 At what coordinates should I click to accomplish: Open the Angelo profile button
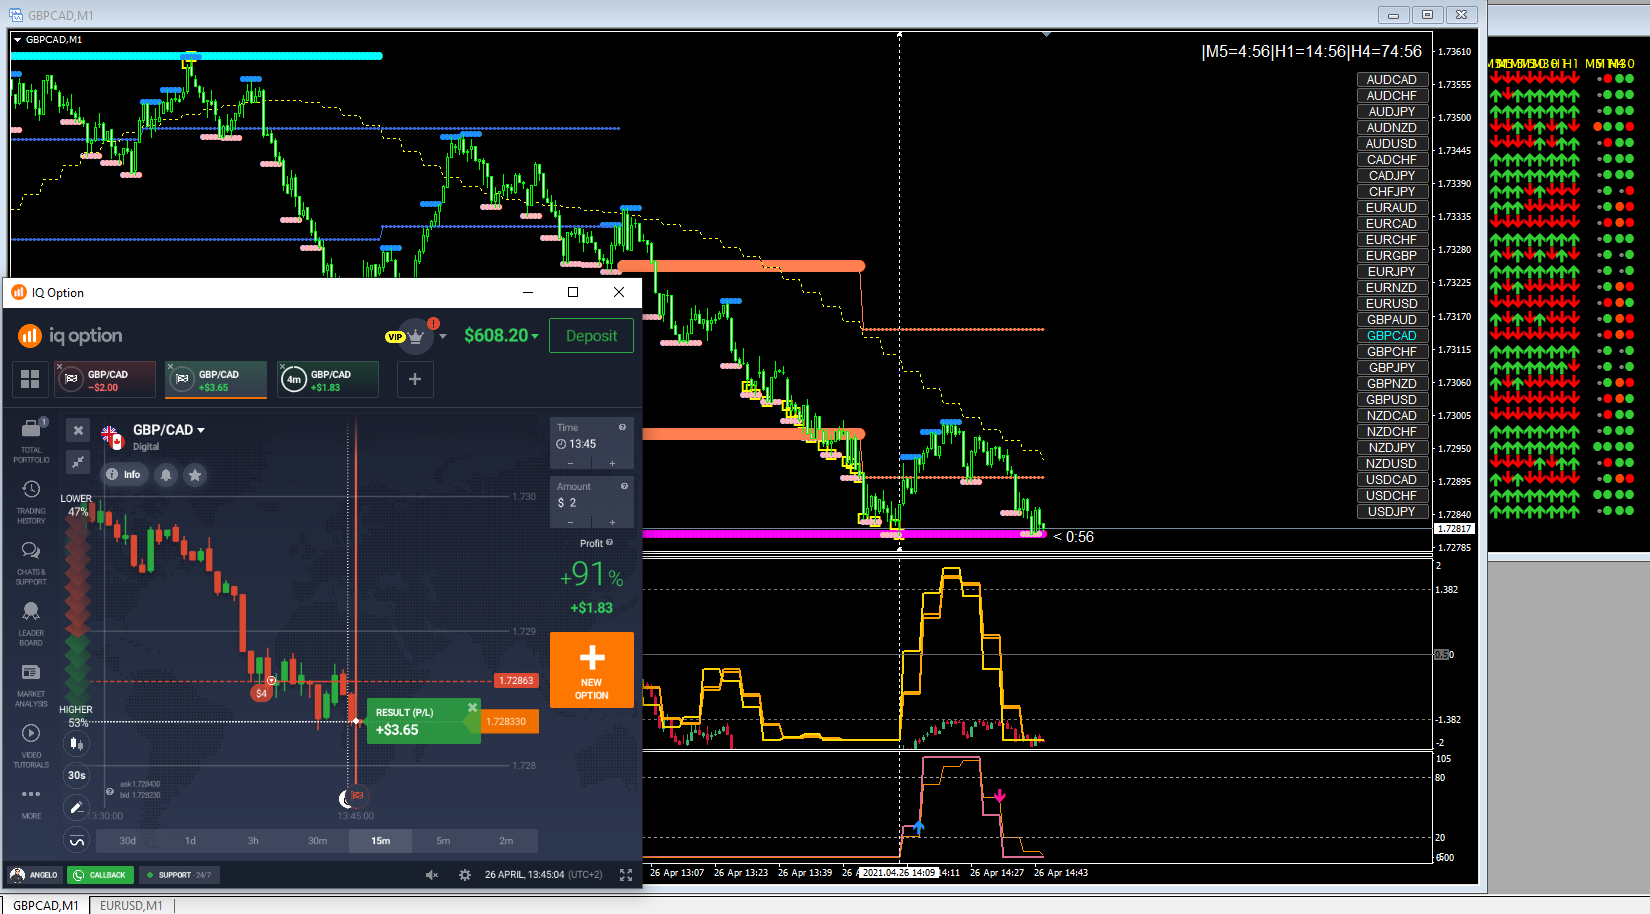(34, 875)
